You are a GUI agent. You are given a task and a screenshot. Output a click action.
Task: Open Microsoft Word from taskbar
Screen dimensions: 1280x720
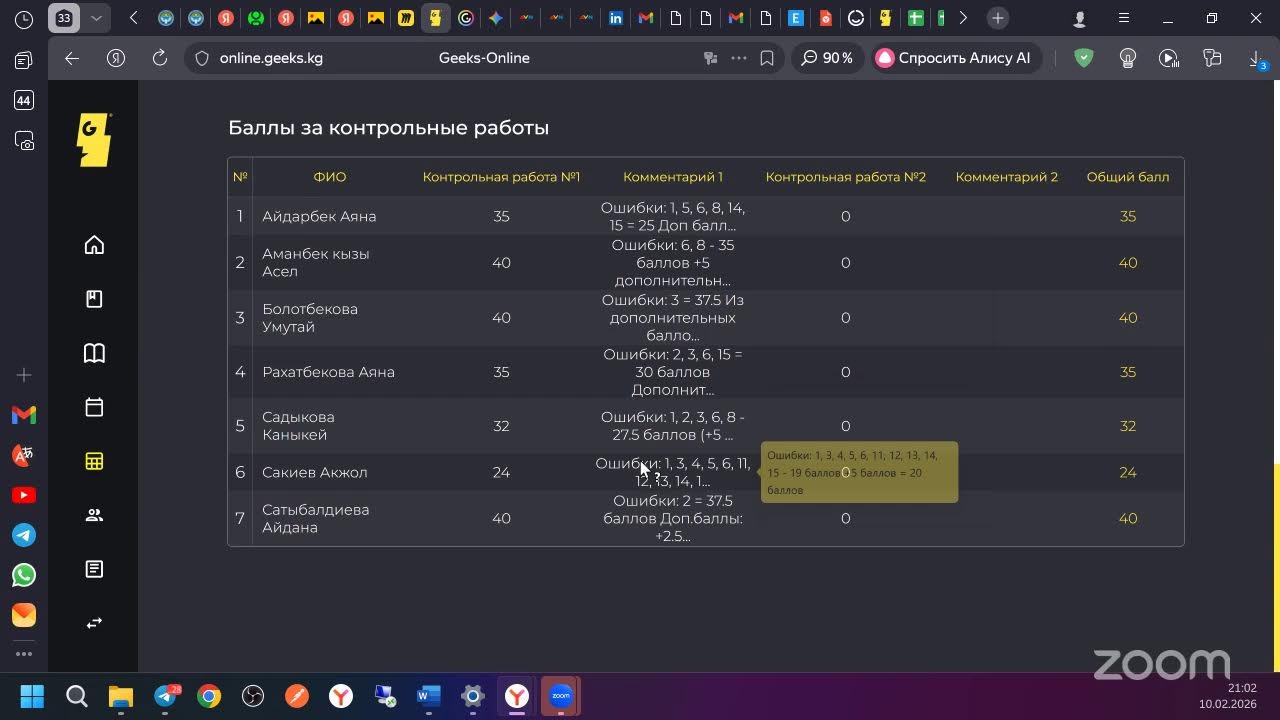429,696
